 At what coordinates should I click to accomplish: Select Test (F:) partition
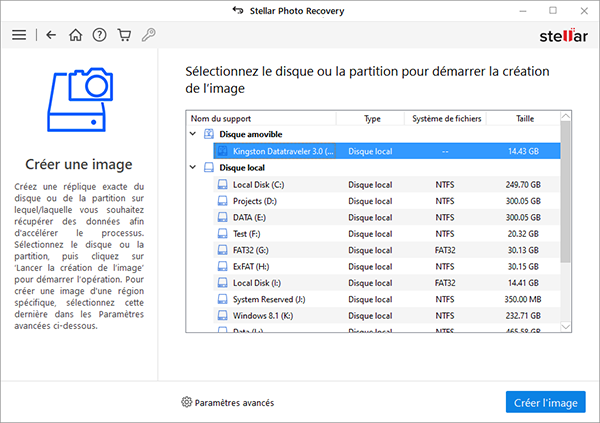pos(387,234)
